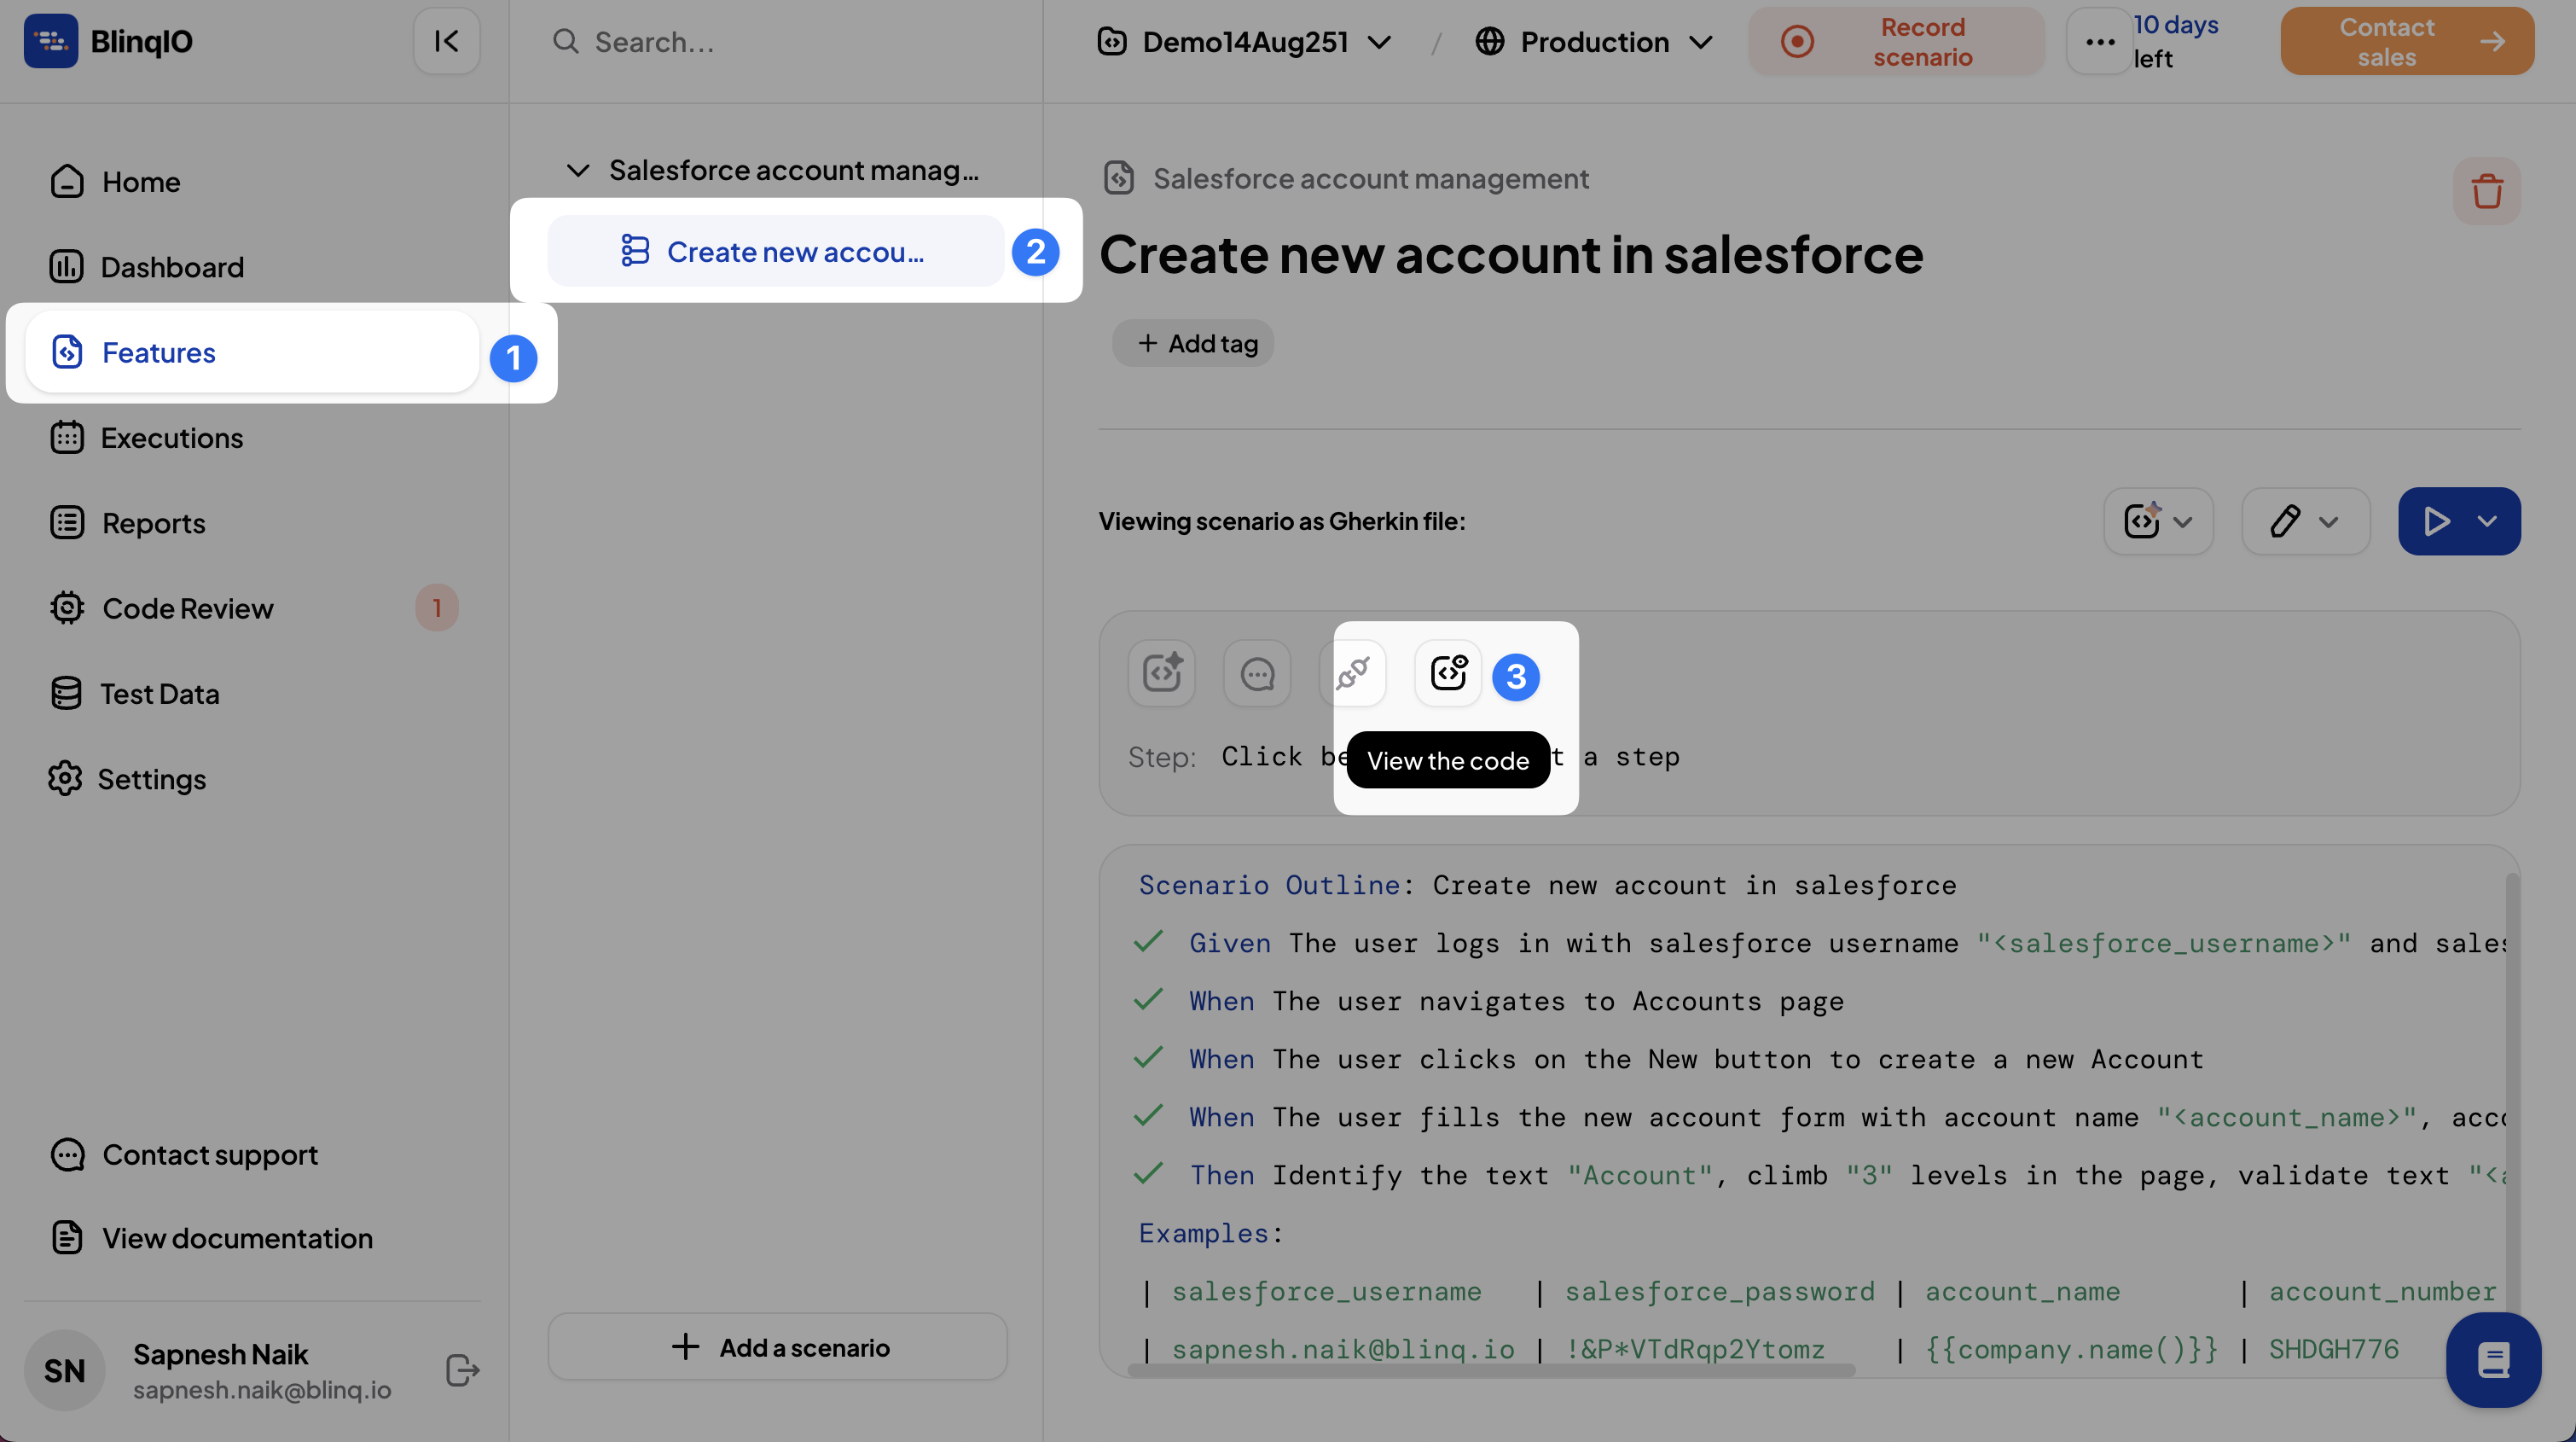Click Add tag button
This screenshot has height=1442, width=2576.
[x=1193, y=343]
